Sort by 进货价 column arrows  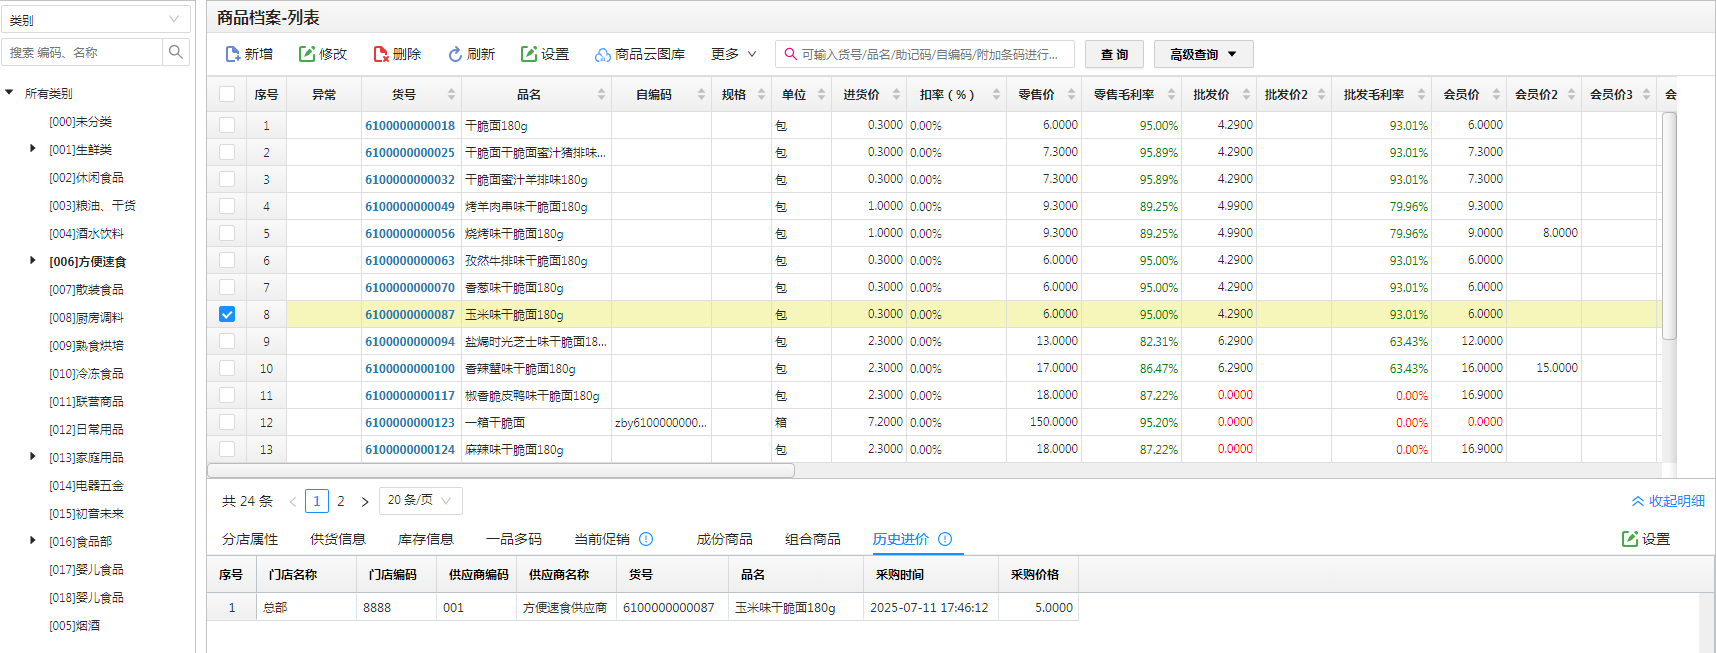[x=896, y=94]
